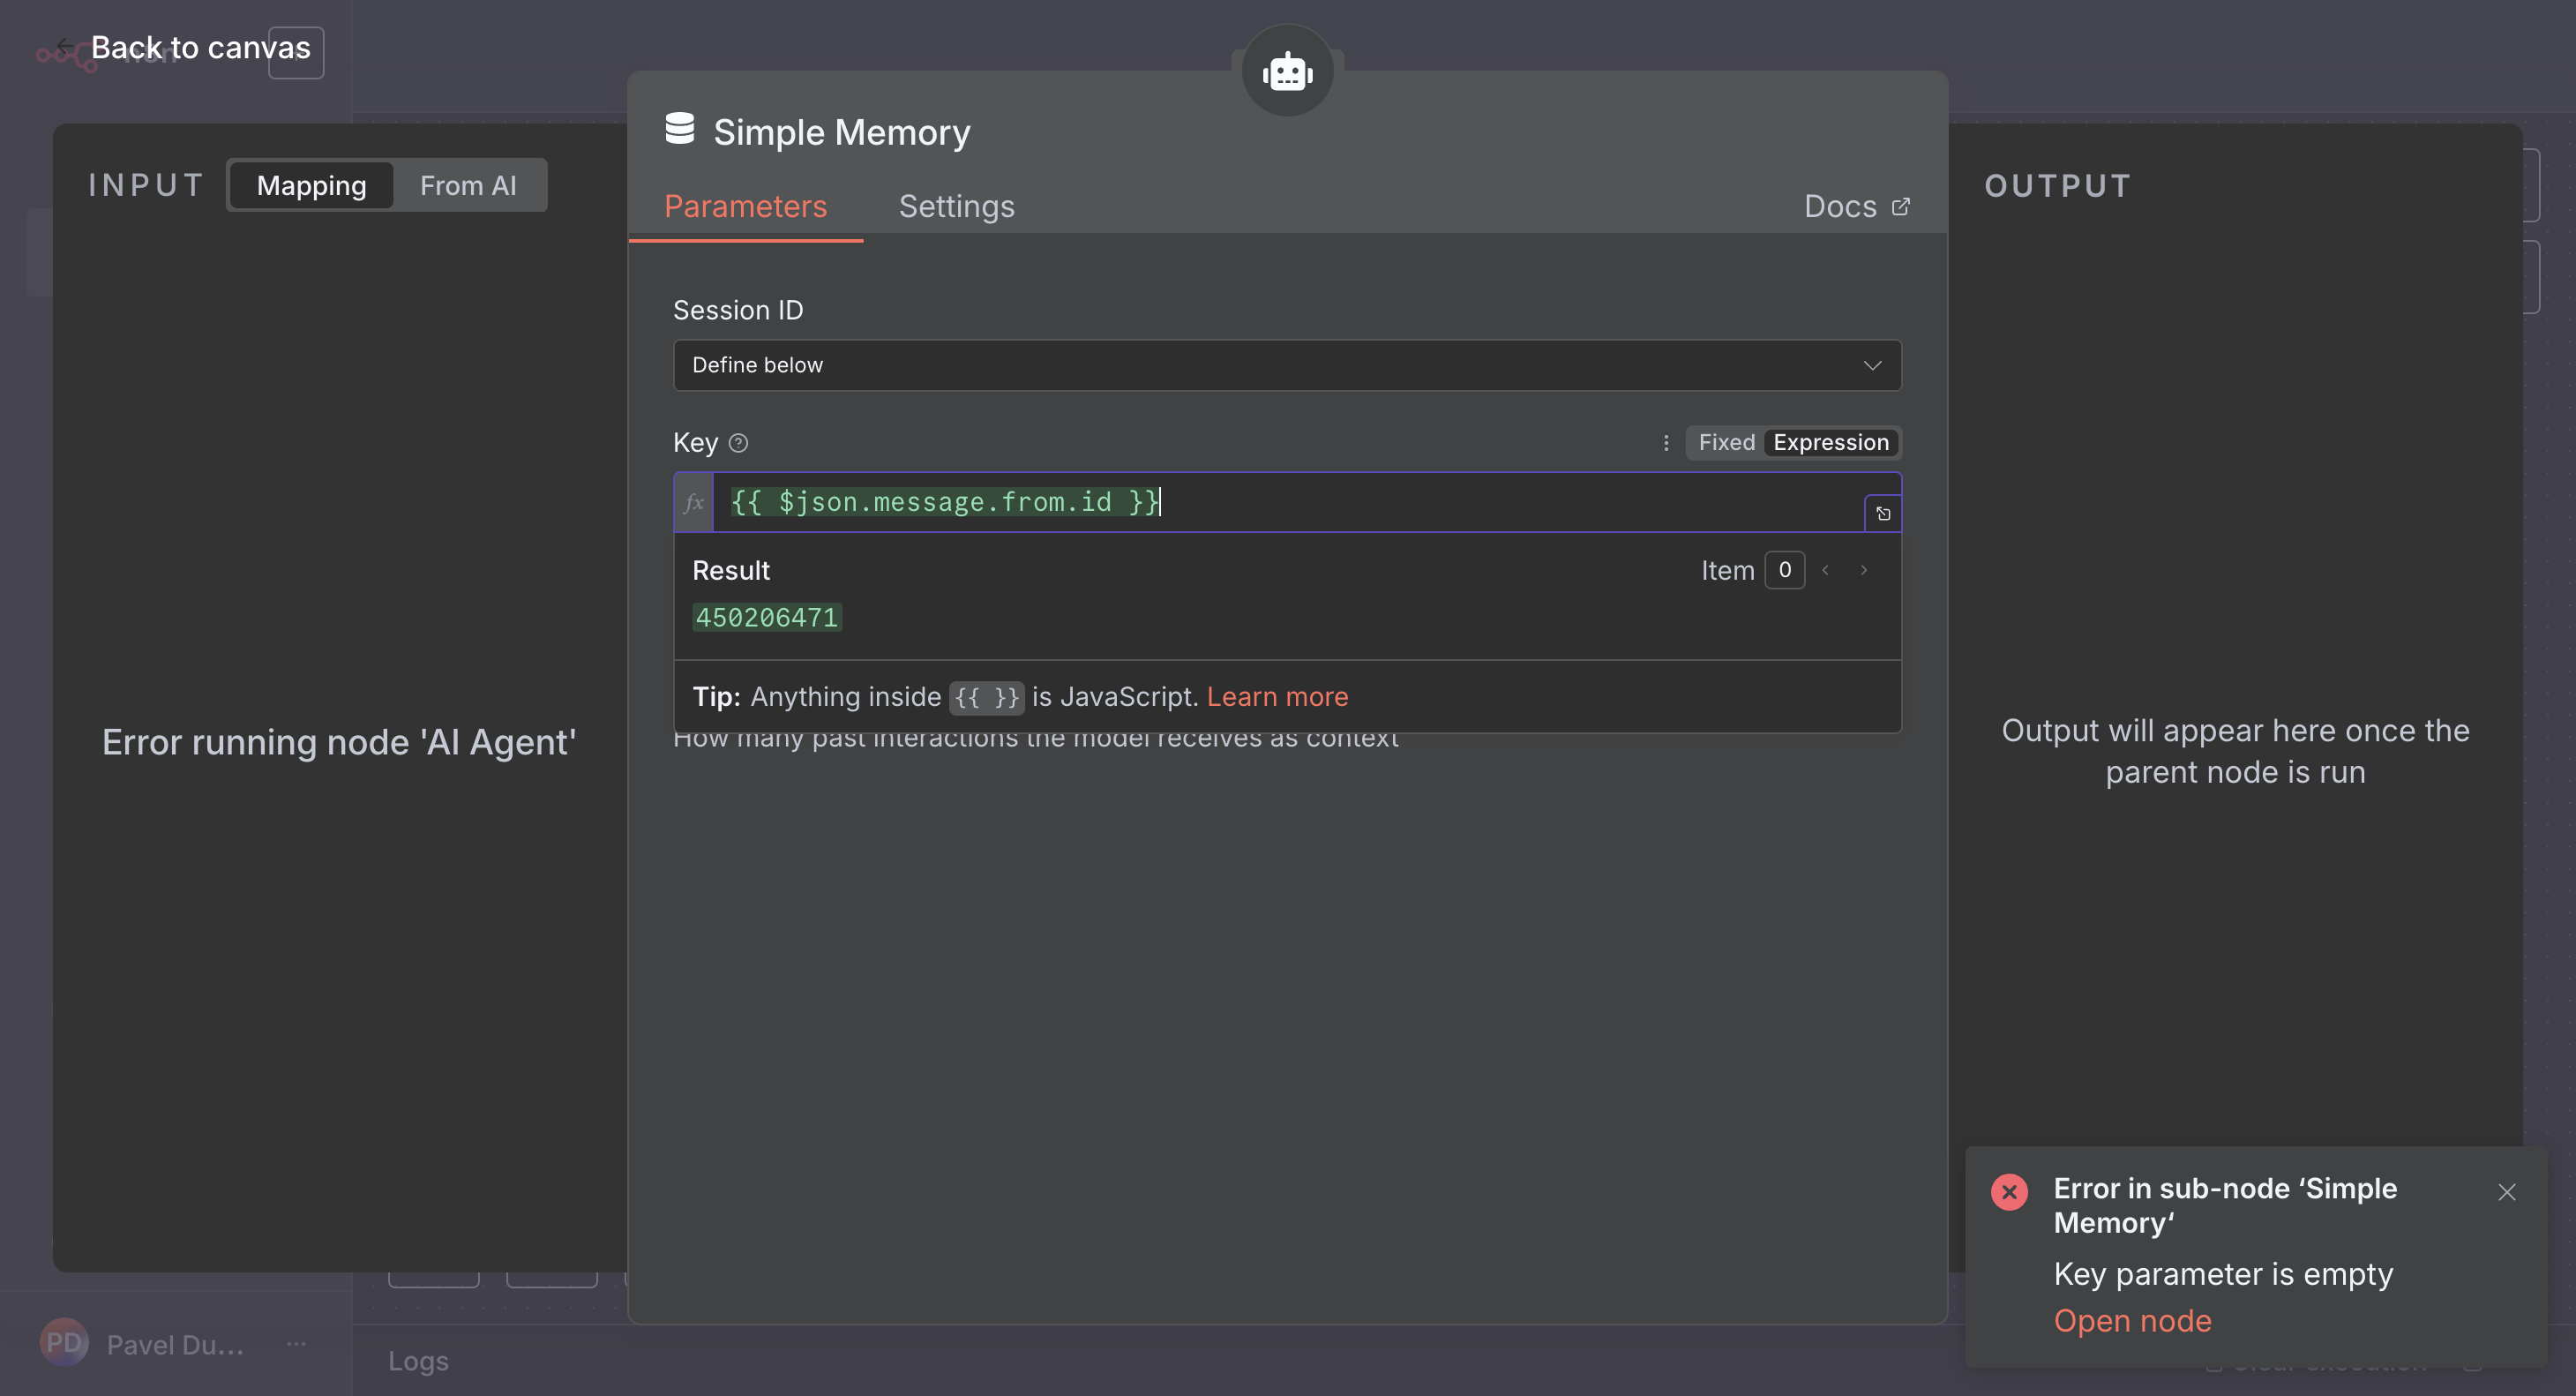Switch Key mode to Fixed
Screen dimensions: 2576x1396
[x=1726, y=443]
